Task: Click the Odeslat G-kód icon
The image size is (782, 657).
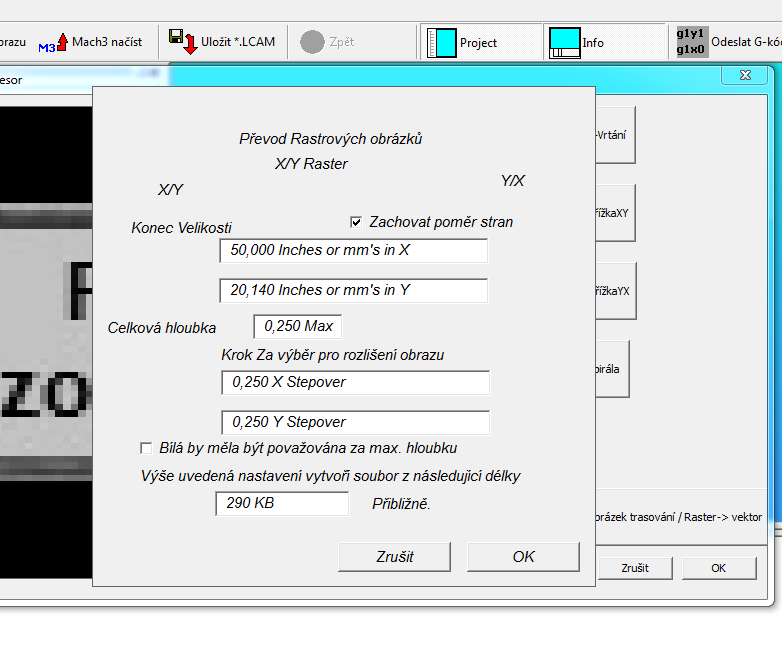Action: pos(692,42)
